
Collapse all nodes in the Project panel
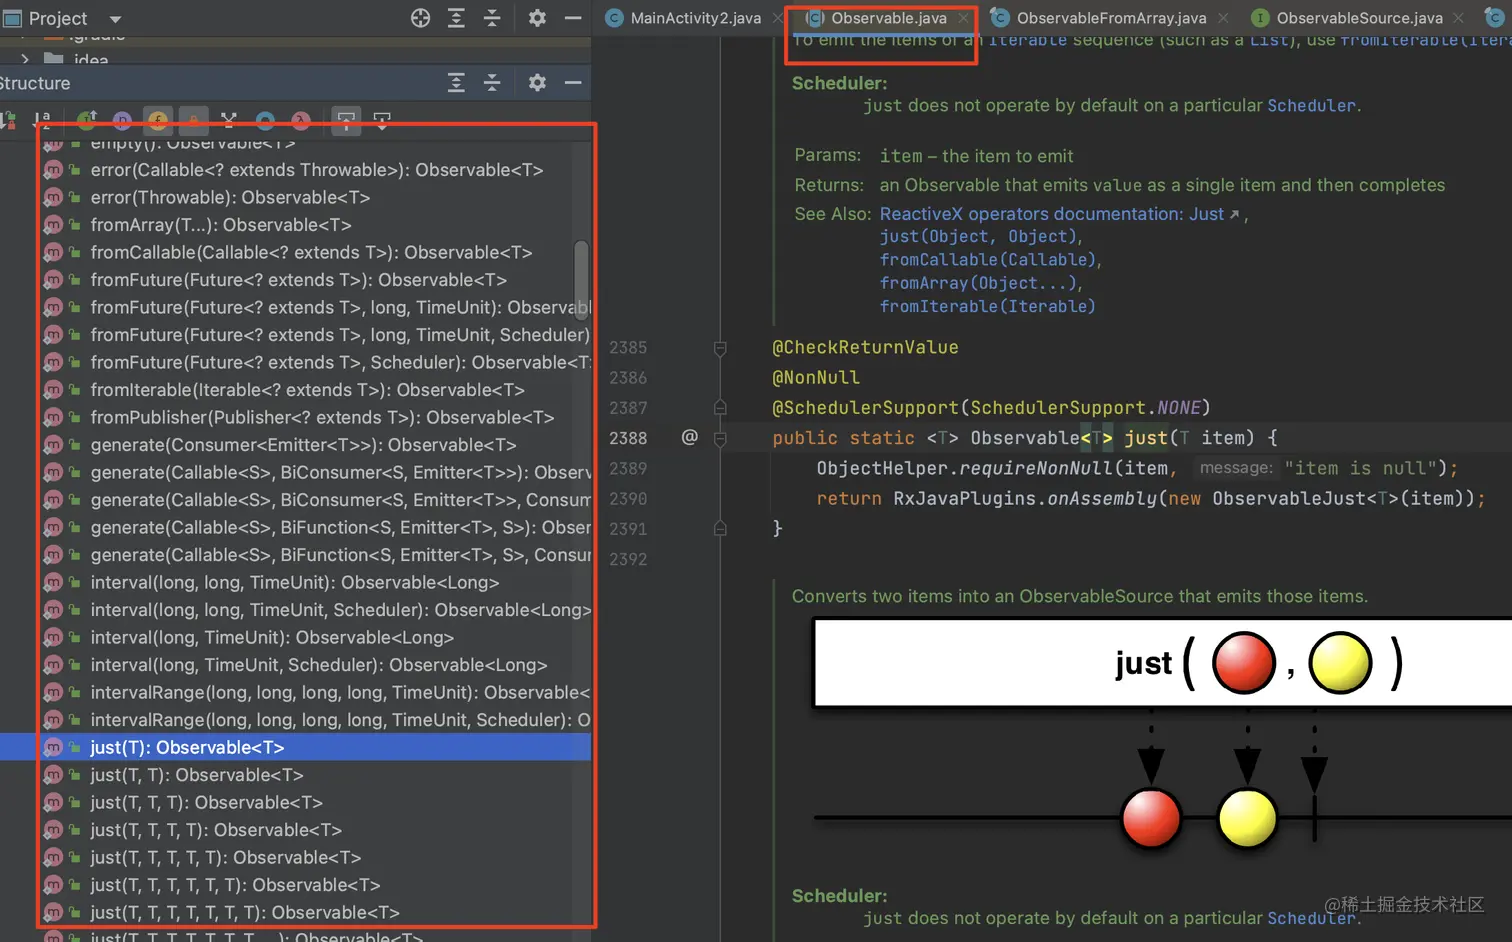(492, 18)
